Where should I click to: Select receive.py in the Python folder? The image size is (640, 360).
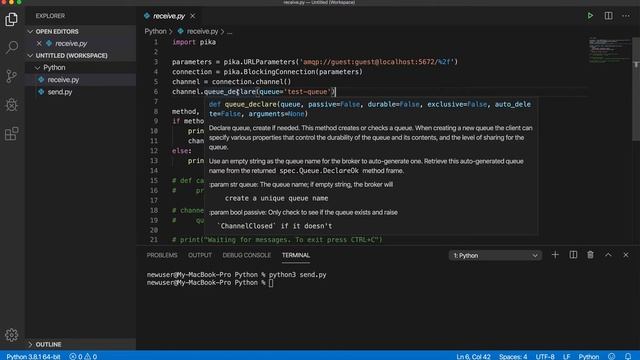click(x=63, y=80)
